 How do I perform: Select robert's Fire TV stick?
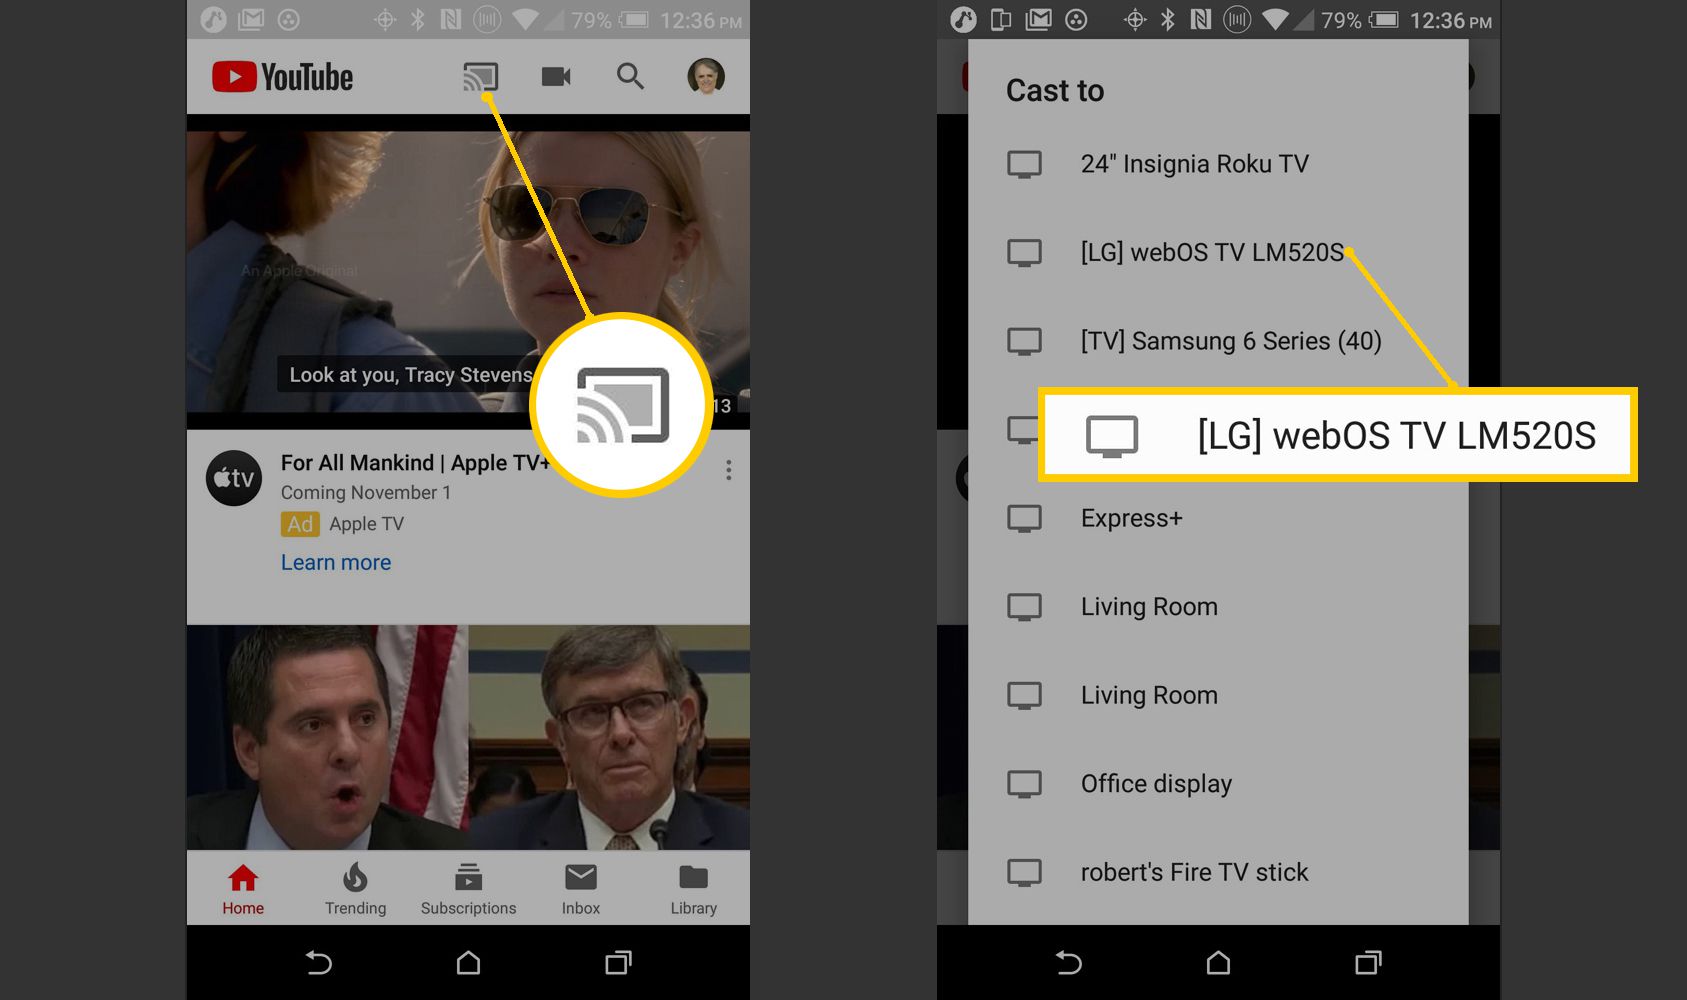coord(1218,872)
